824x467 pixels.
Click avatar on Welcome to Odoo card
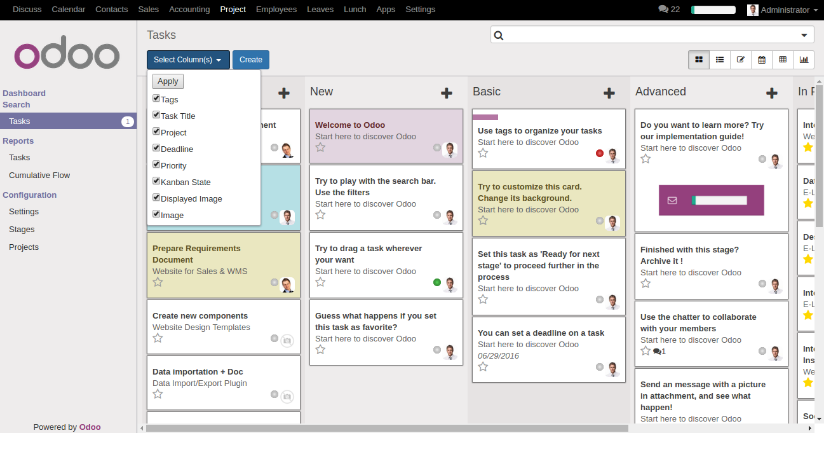click(450, 150)
